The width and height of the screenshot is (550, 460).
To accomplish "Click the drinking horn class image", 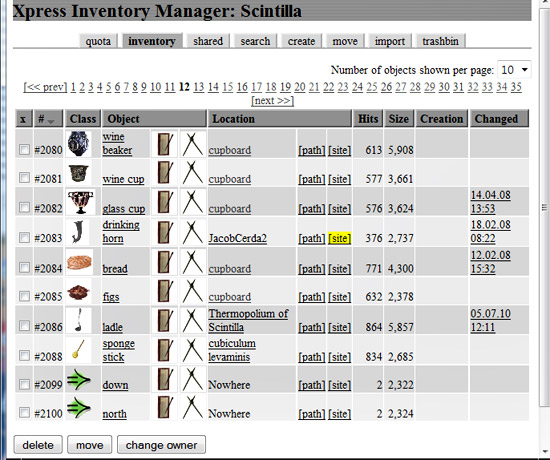I will point(78,232).
